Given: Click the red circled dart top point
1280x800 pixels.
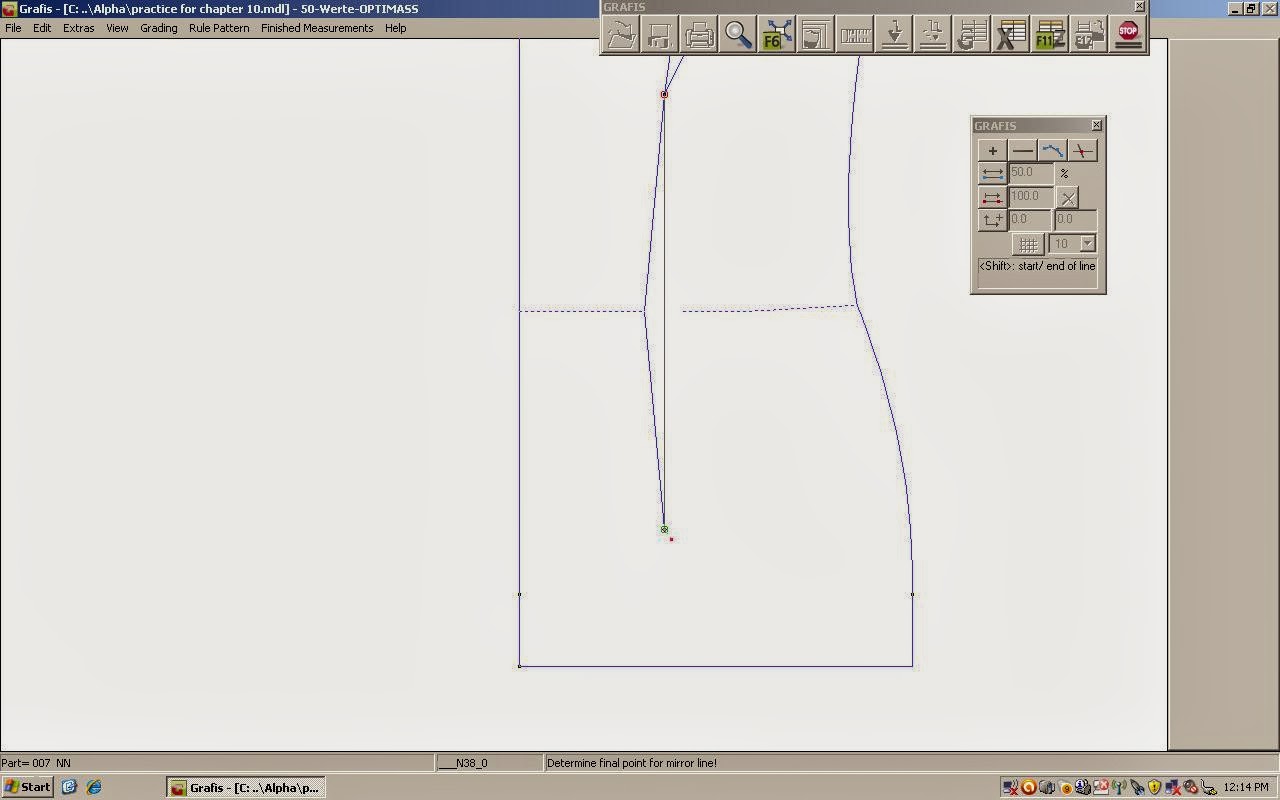Looking at the screenshot, I should tap(664, 95).
